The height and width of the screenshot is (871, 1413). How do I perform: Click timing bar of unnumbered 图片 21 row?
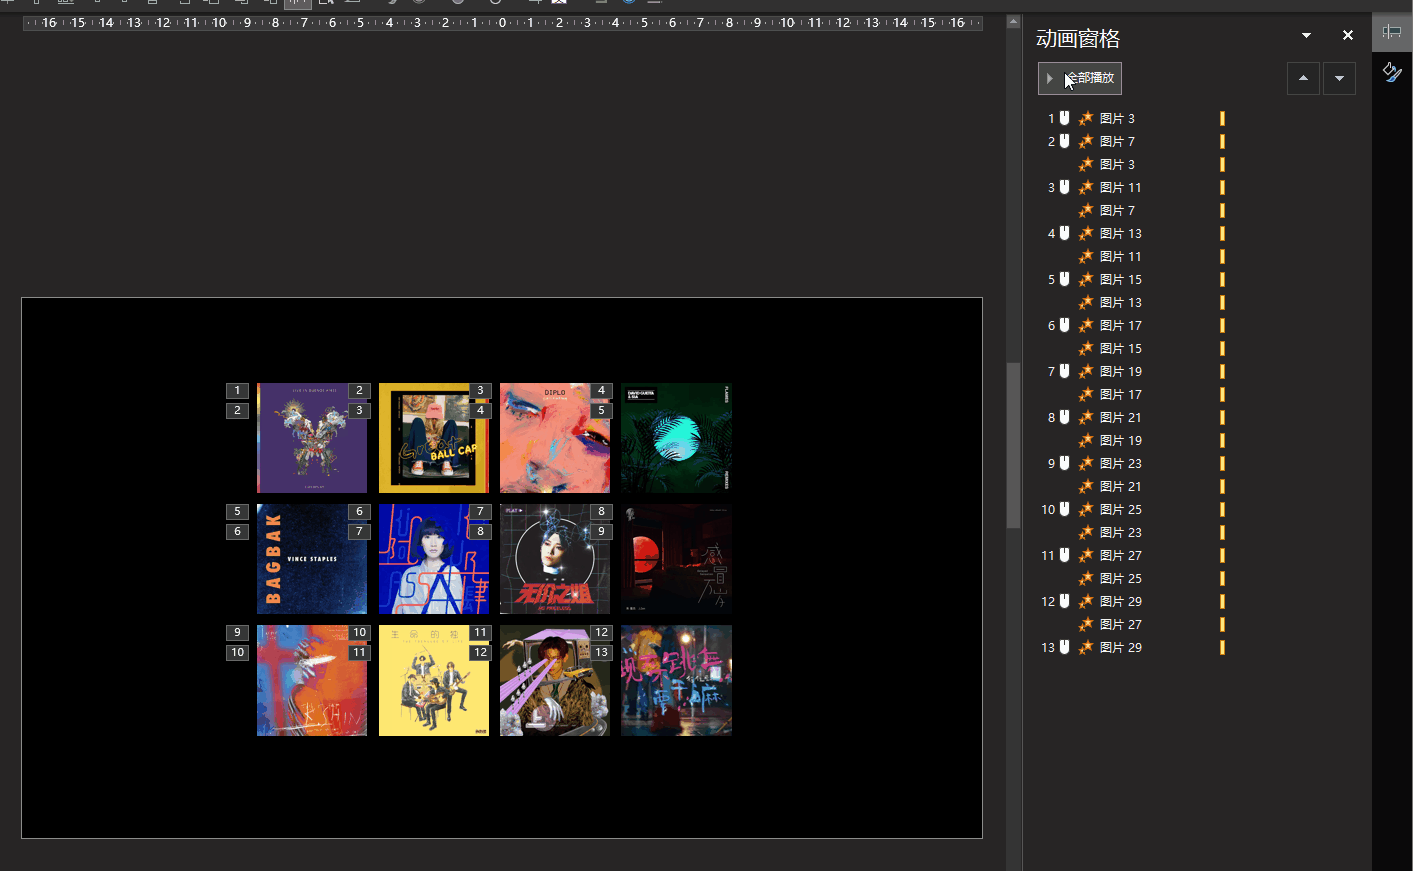pos(1222,486)
